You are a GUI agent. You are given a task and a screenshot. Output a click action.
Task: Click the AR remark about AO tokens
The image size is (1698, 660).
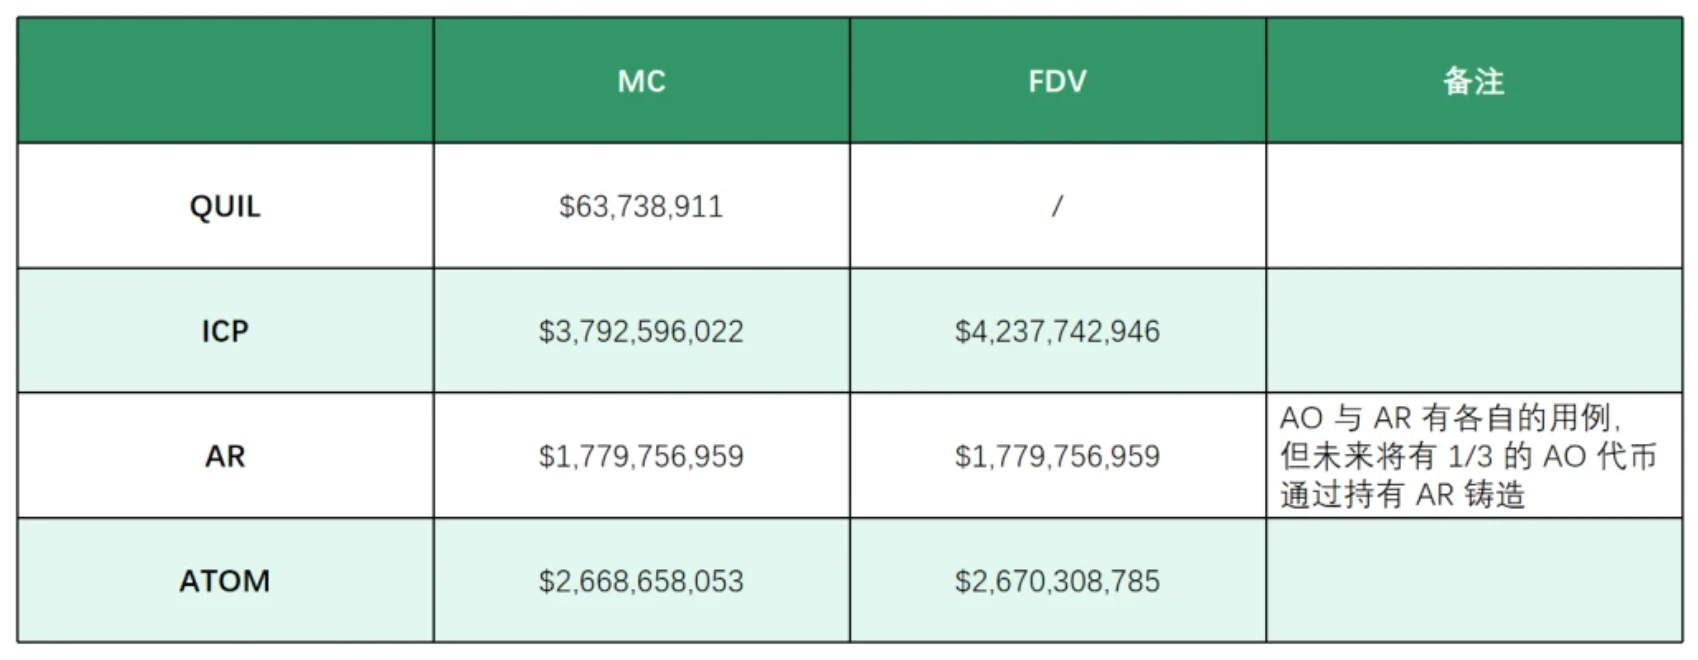pyautogui.click(x=1467, y=456)
